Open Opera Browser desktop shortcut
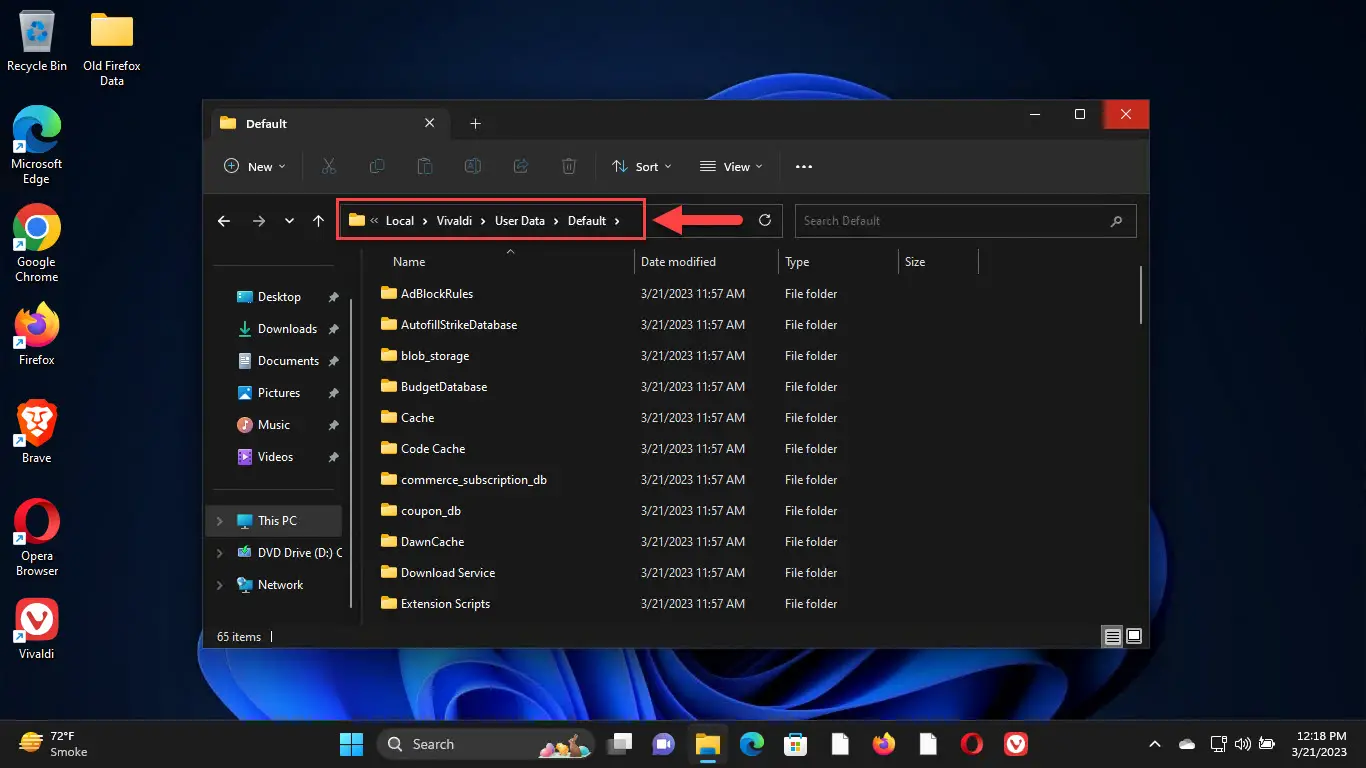The height and width of the screenshot is (768, 1366). 37,537
